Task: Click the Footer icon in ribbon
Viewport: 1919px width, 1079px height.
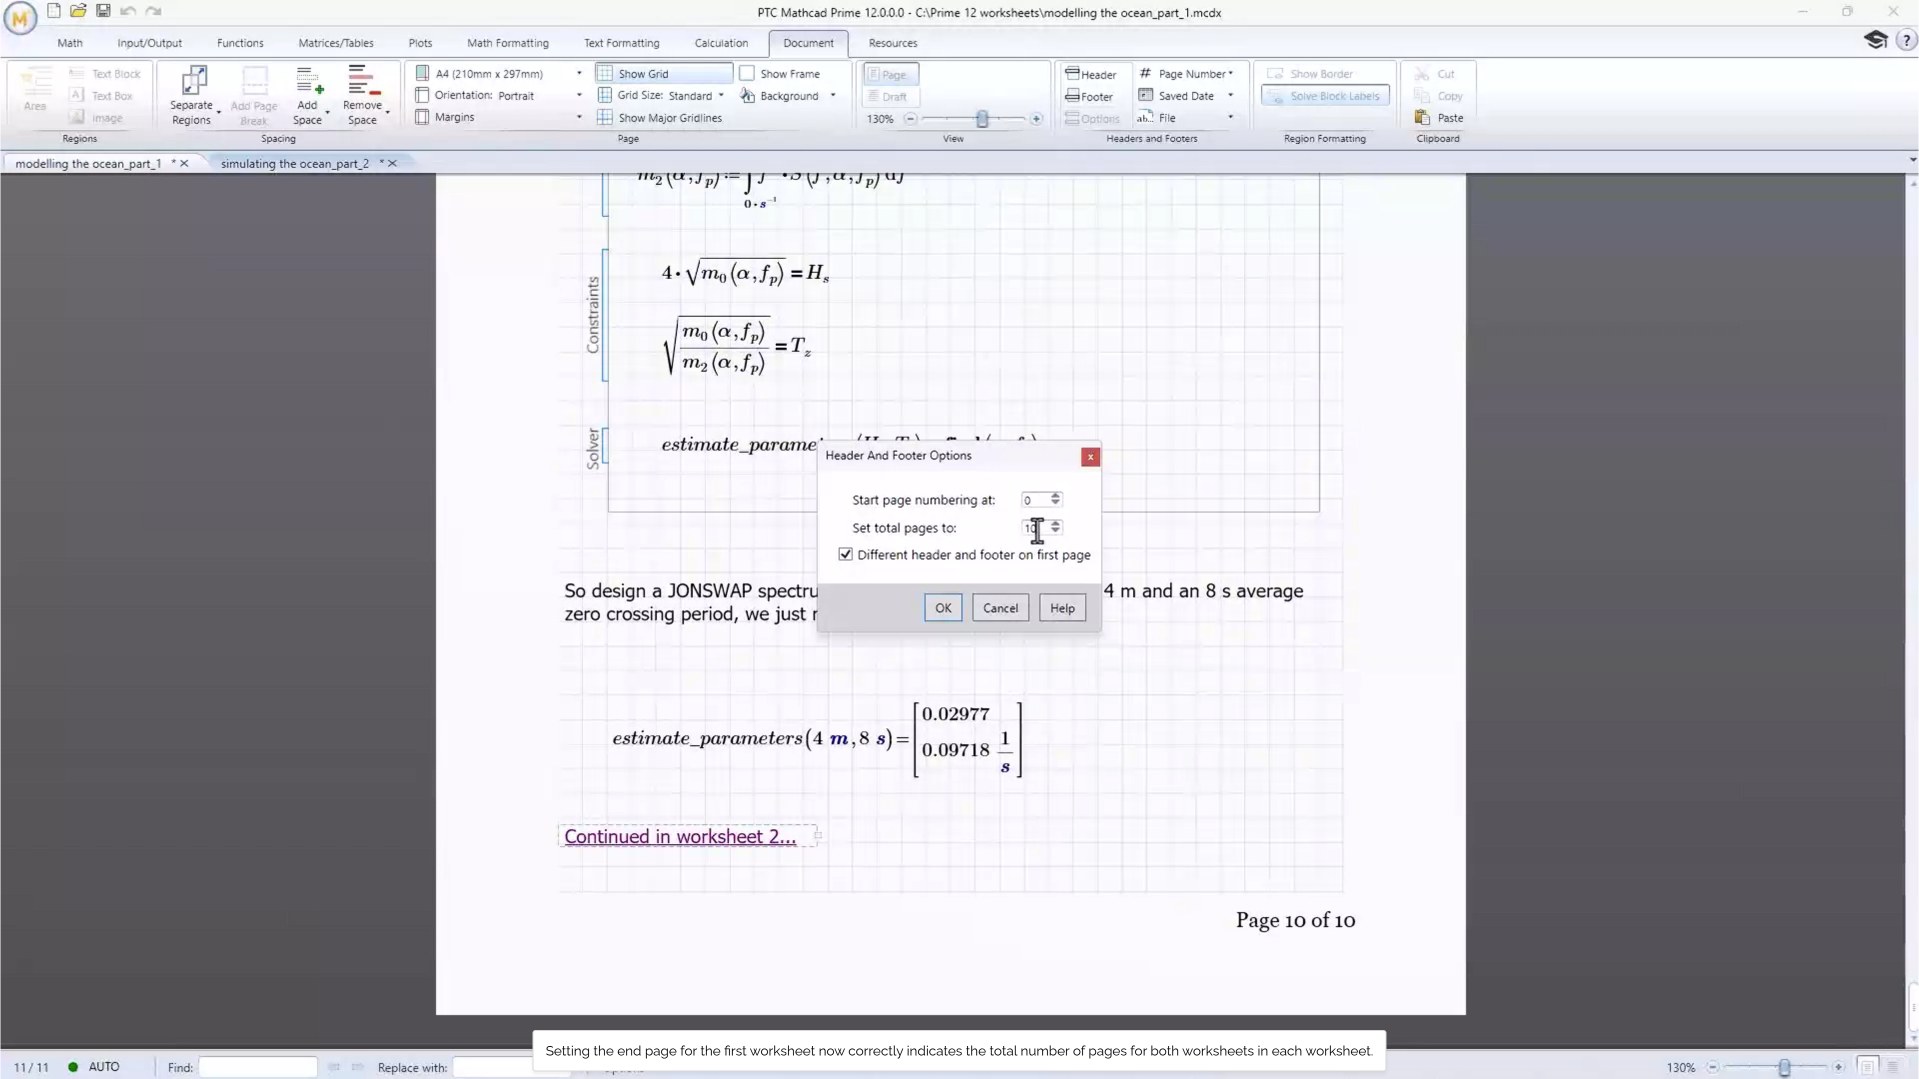Action: (x=1089, y=97)
